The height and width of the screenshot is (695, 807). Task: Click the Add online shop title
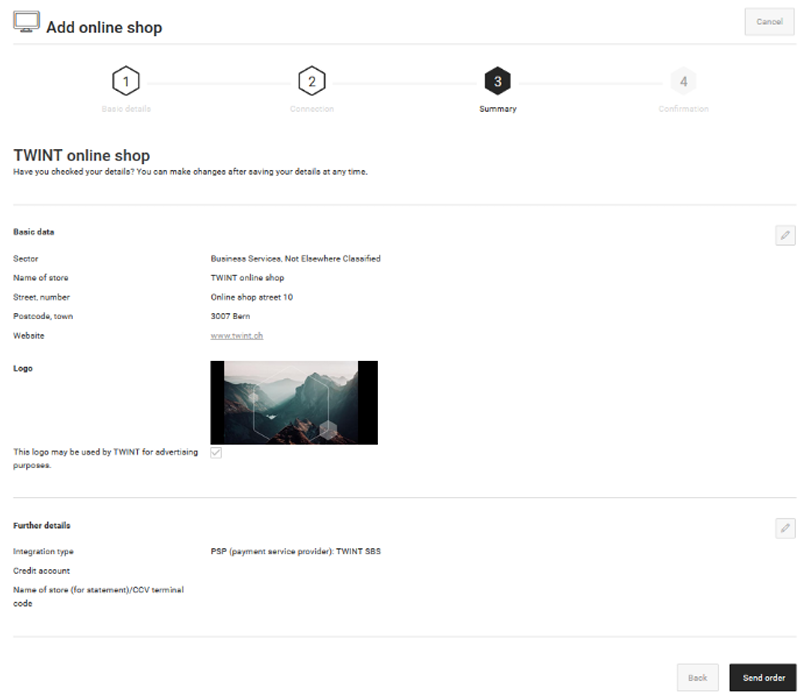pyautogui.click(x=104, y=27)
